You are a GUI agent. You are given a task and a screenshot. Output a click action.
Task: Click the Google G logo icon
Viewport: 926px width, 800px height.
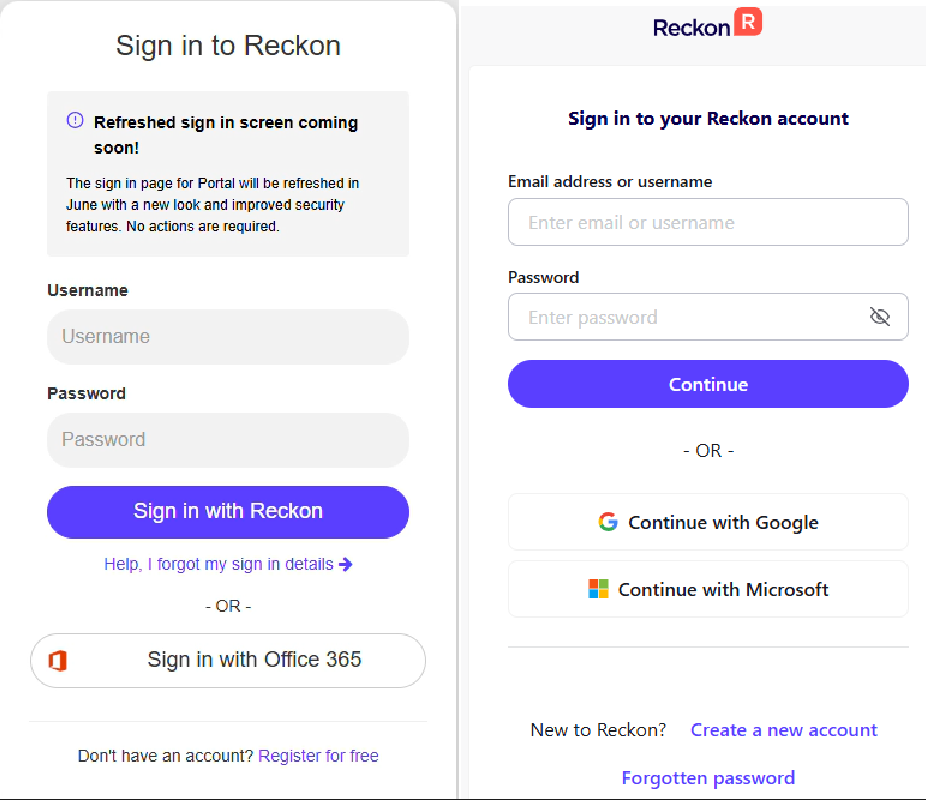click(x=608, y=522)
